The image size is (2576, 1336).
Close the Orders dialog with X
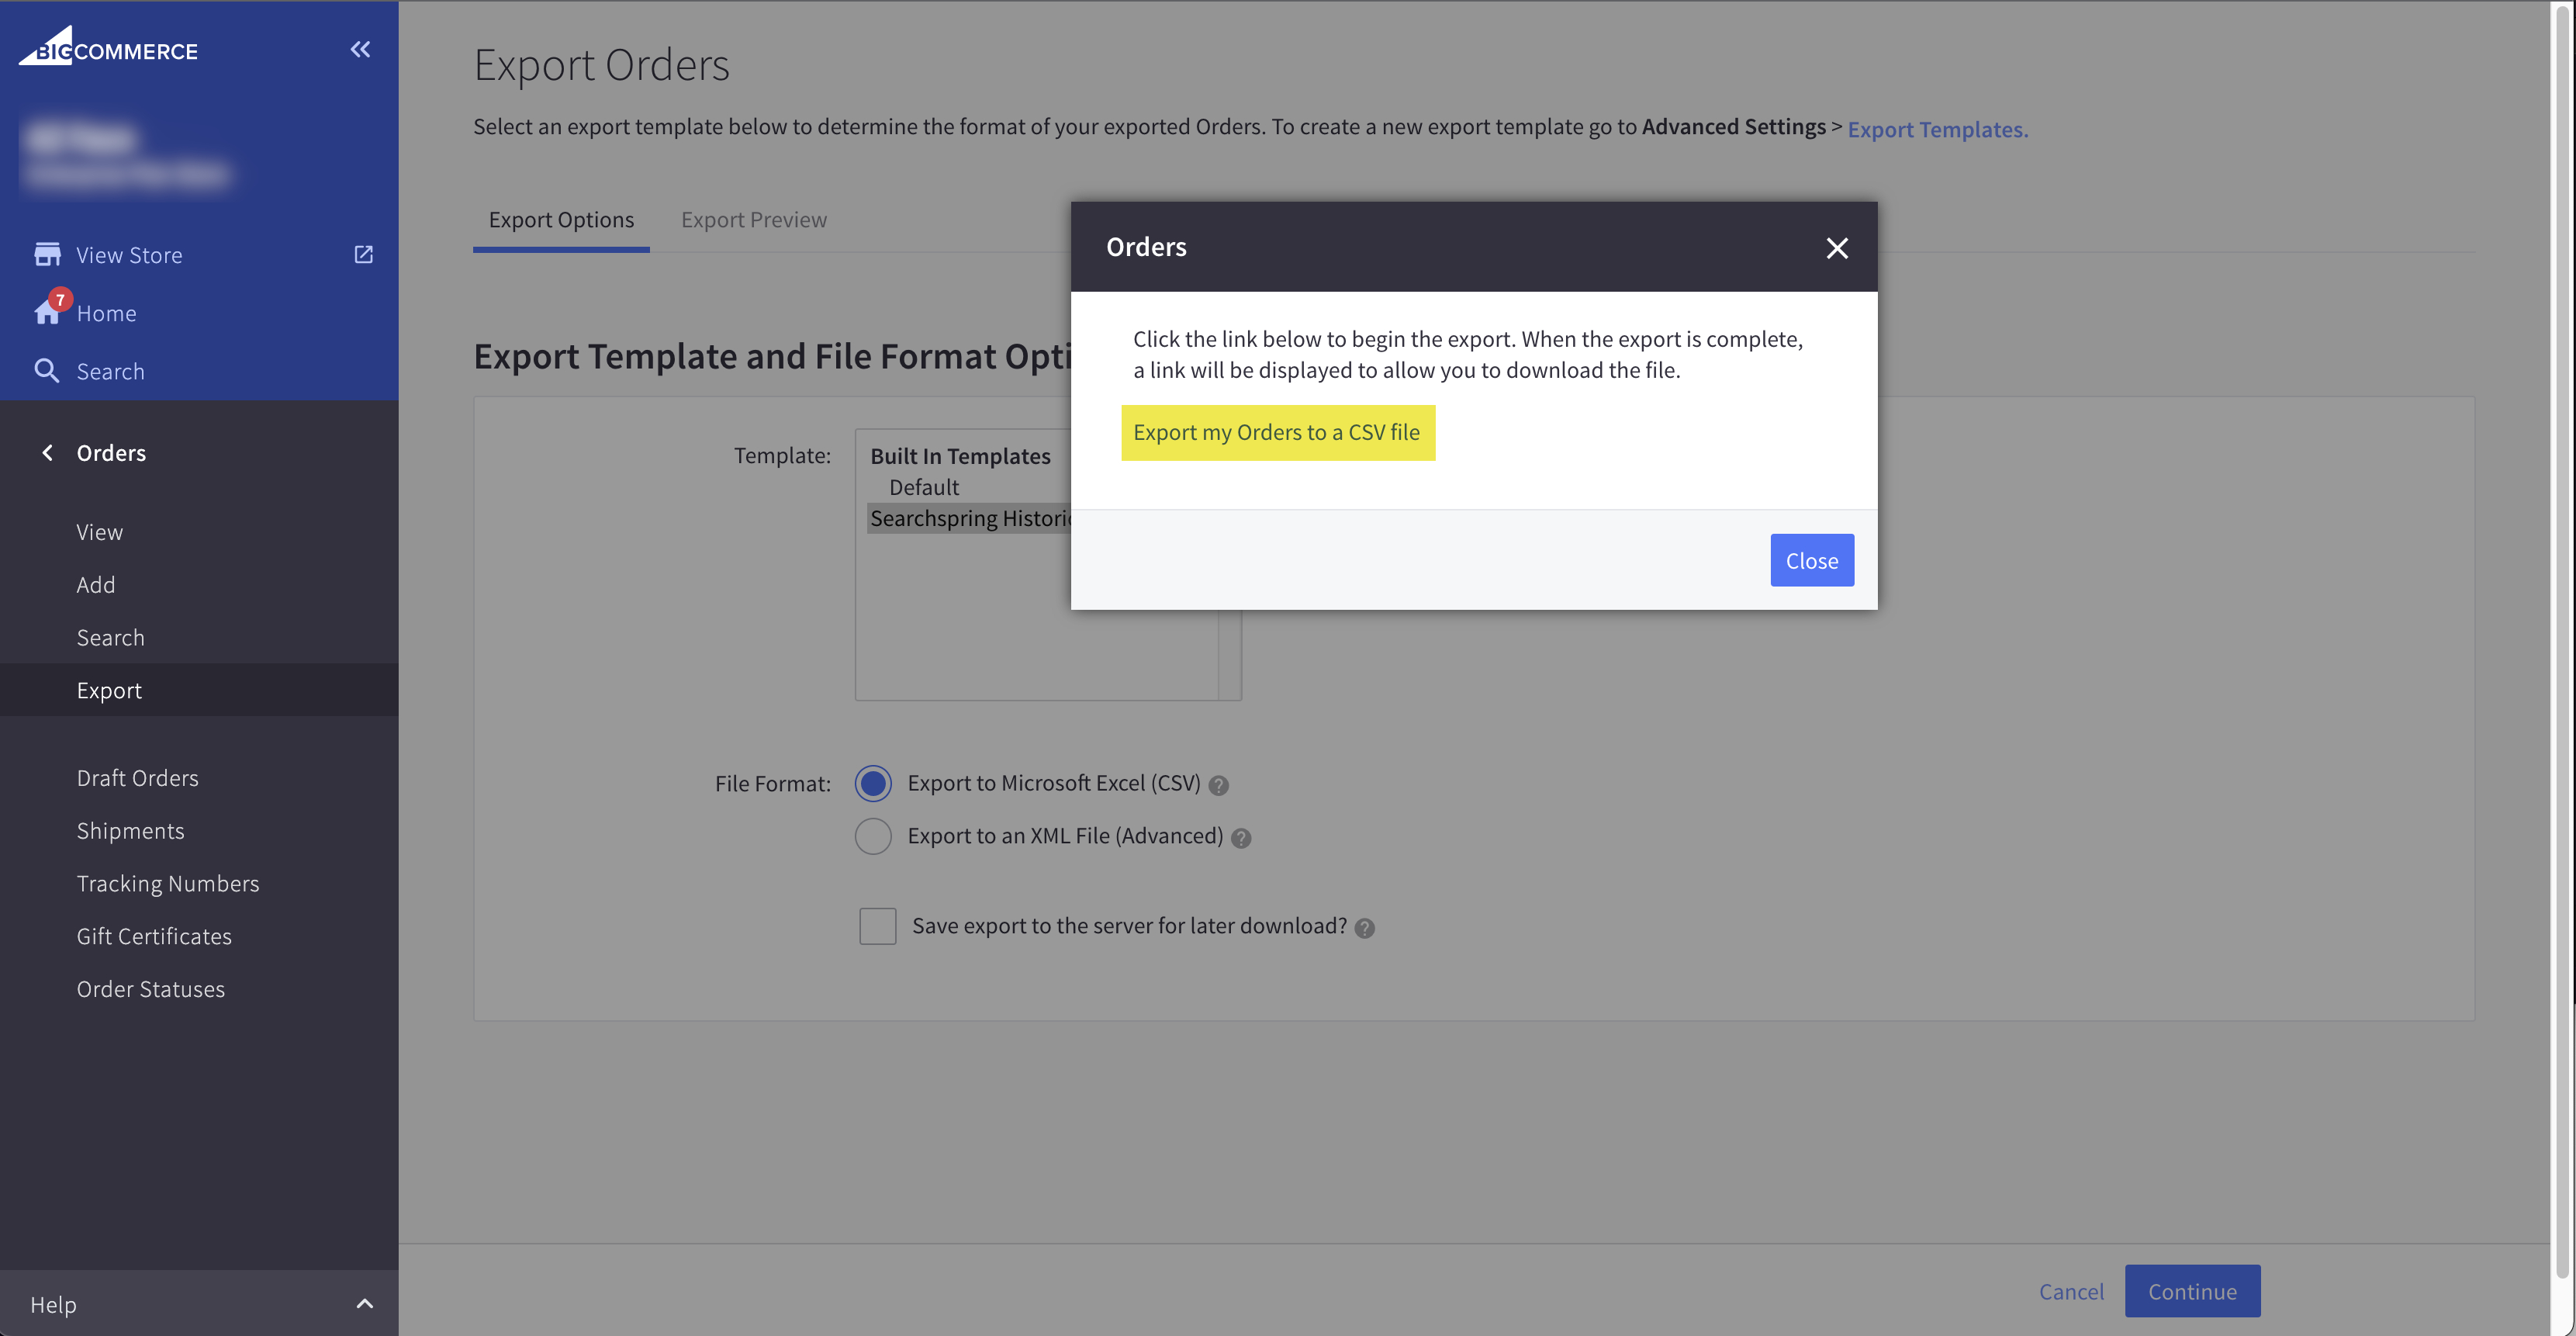tap(1837, 247)
